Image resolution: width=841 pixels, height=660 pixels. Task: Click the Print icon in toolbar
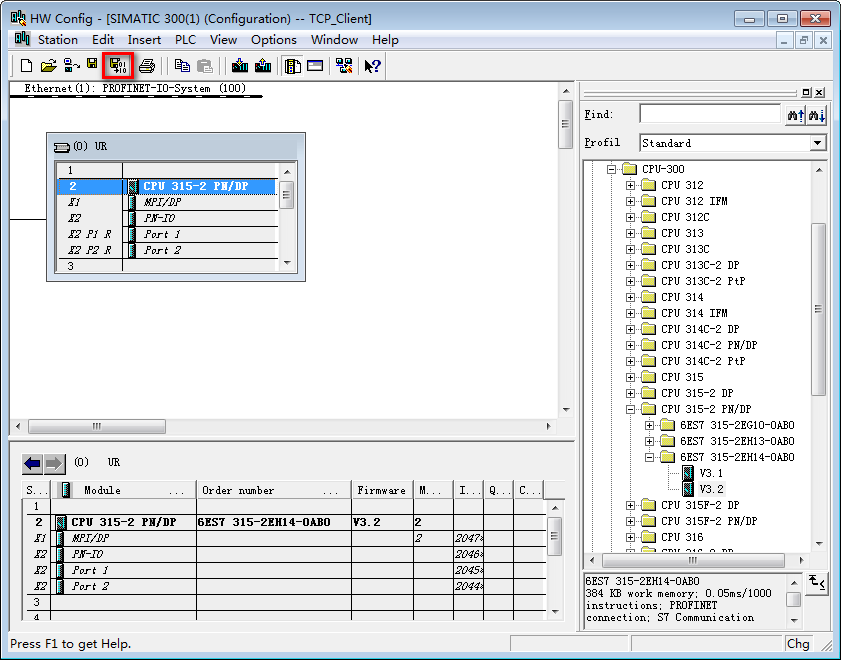[x=147, y=66]
